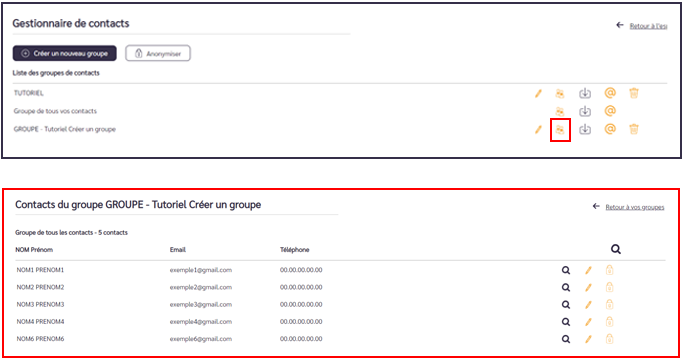Screen dimensions: 683x362
Task: Select email exemple6@gmail.com
Action: pyautogui.click(x=201, y=339)
